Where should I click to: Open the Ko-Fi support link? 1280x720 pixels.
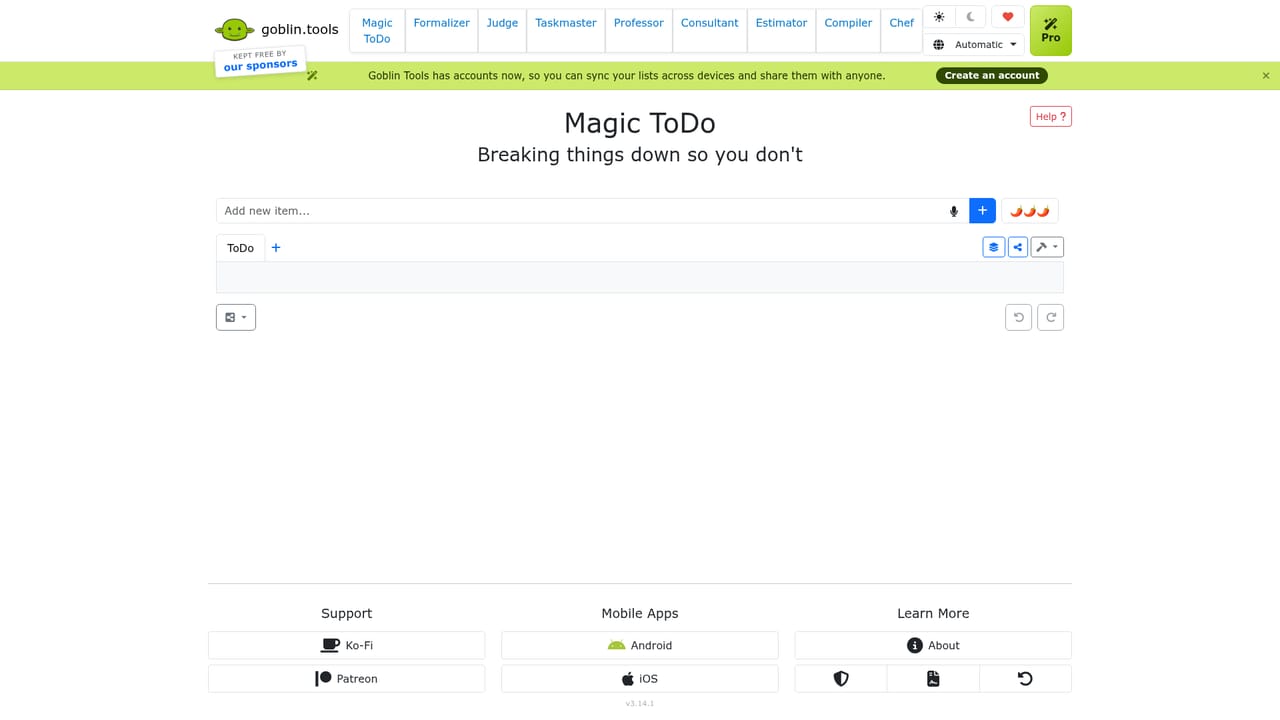347,645
